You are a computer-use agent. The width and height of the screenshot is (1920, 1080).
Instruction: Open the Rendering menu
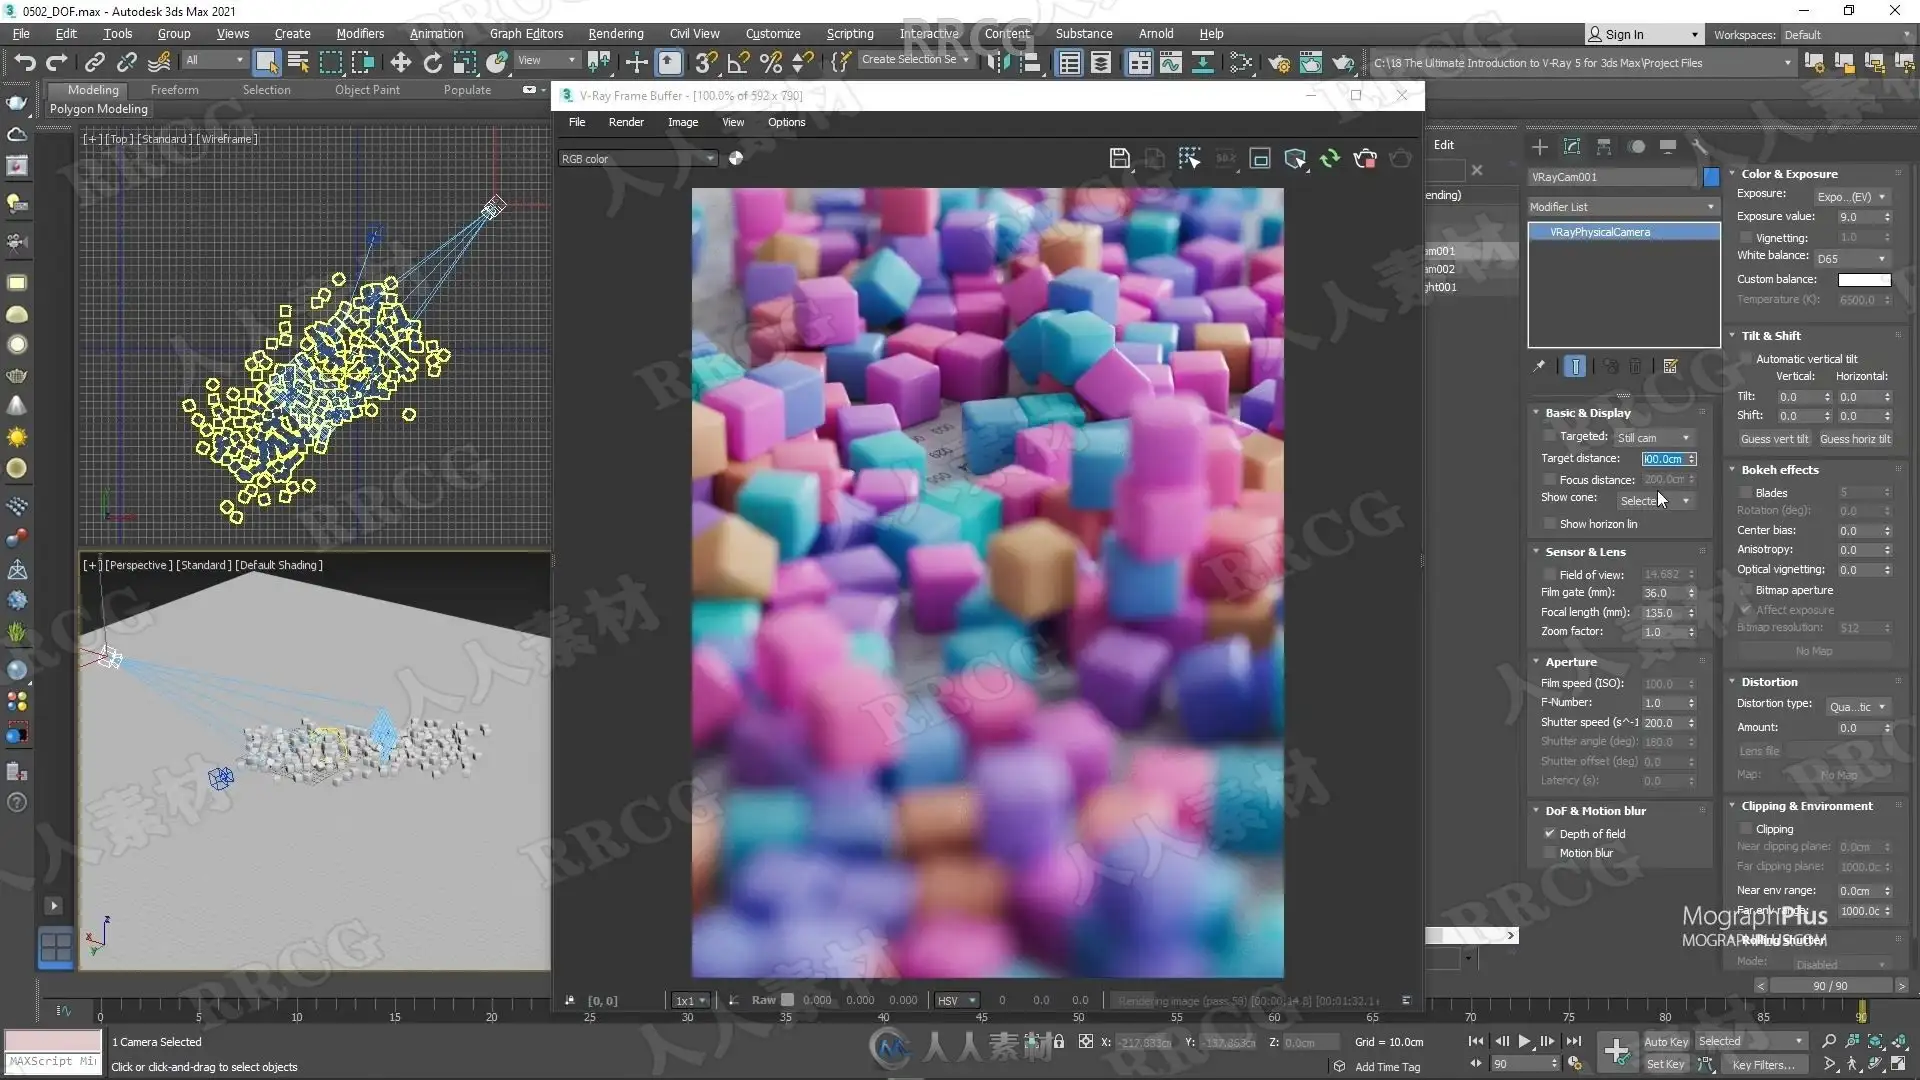616,33
